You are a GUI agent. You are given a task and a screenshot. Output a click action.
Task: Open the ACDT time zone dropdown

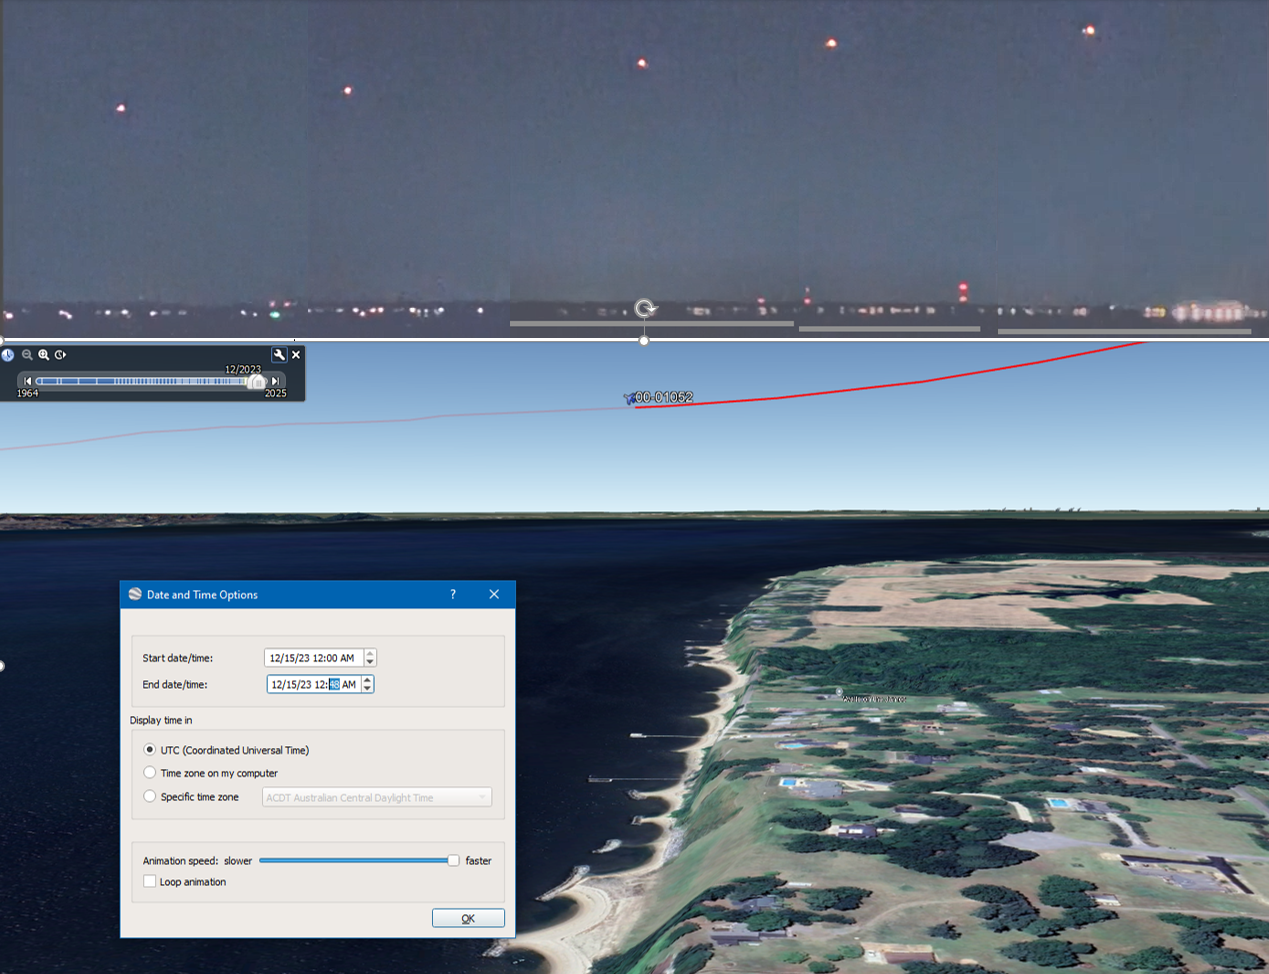[377, 798]
